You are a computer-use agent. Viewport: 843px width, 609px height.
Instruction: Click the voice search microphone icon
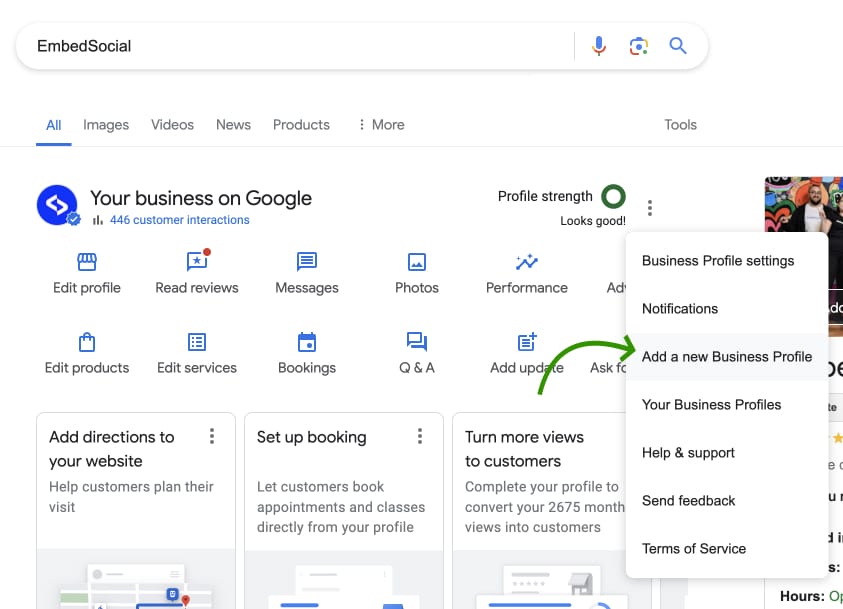(599, 46)
